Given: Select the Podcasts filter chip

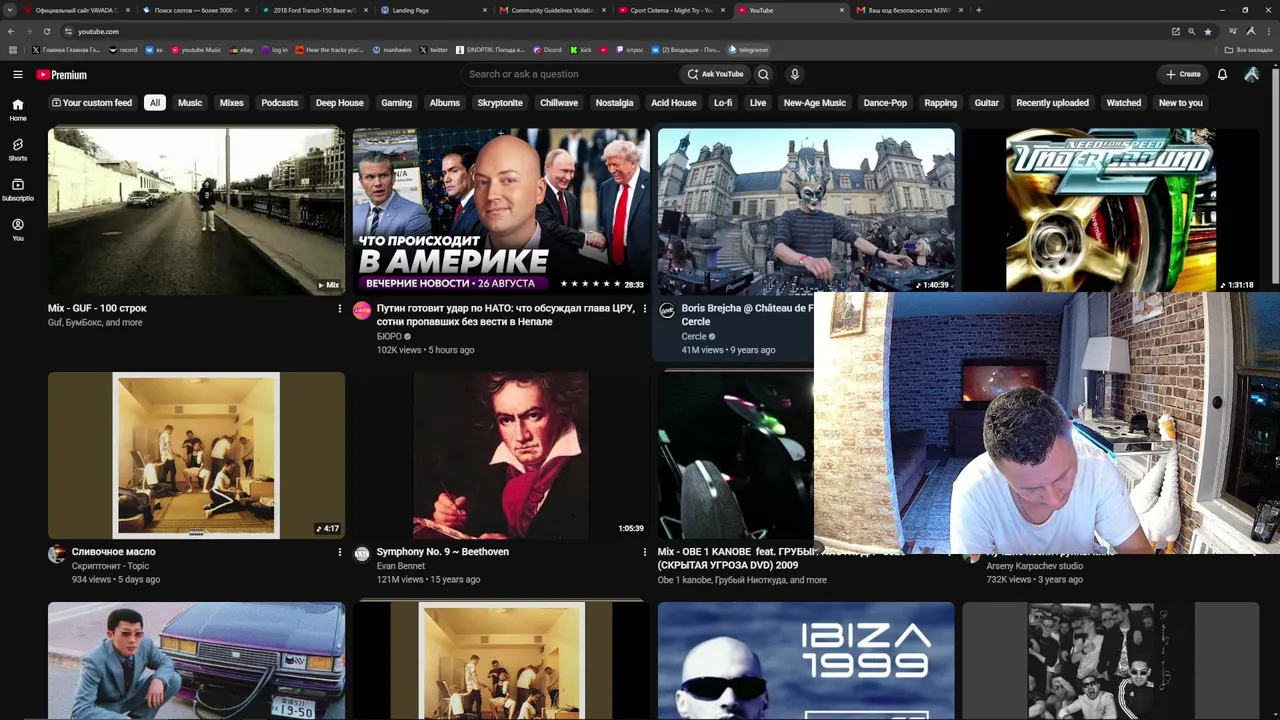Looking at the screenshot, I should [280, 103].
